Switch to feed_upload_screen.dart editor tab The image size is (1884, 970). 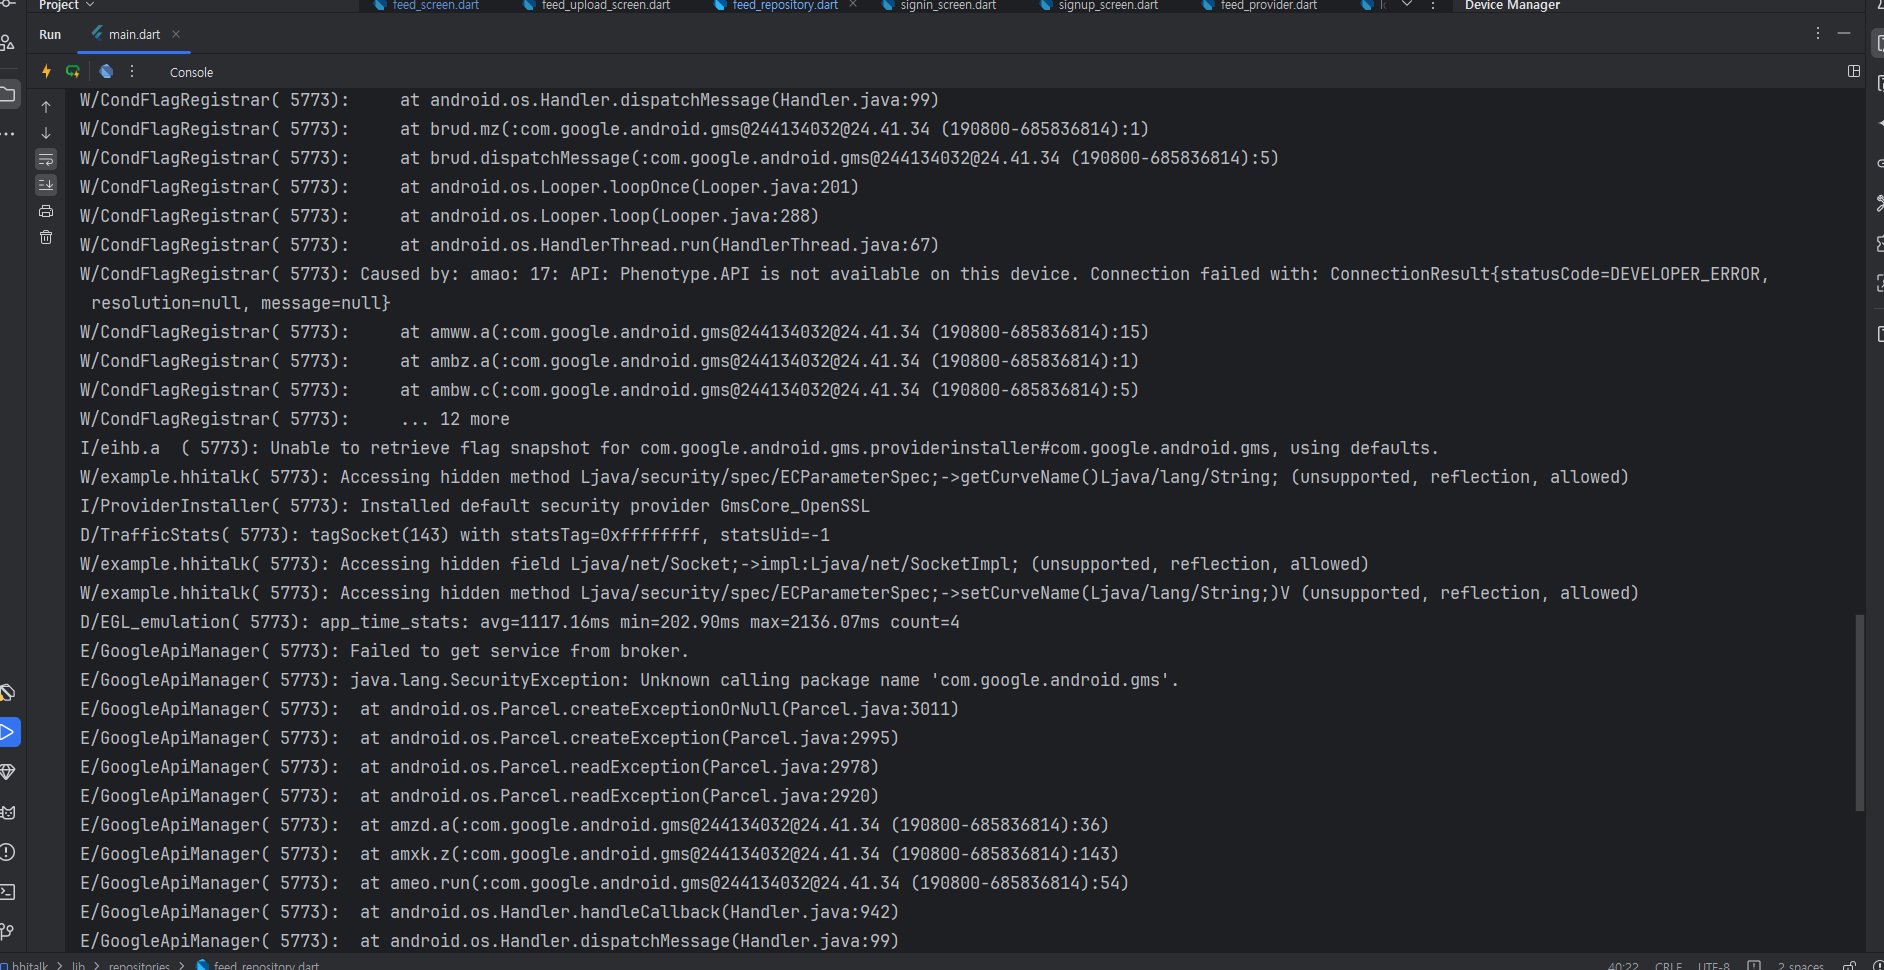coord(596,5)
